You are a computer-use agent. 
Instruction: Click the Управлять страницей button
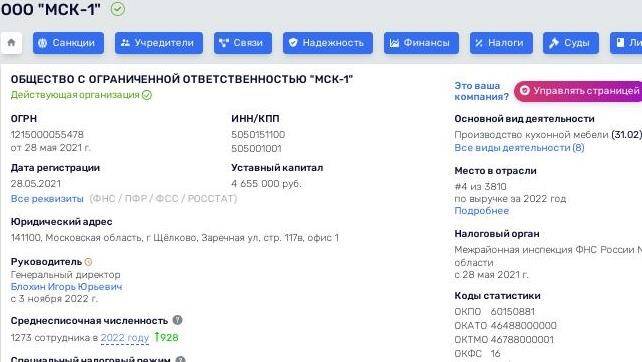pyautogui.click(x=579, y=91)
